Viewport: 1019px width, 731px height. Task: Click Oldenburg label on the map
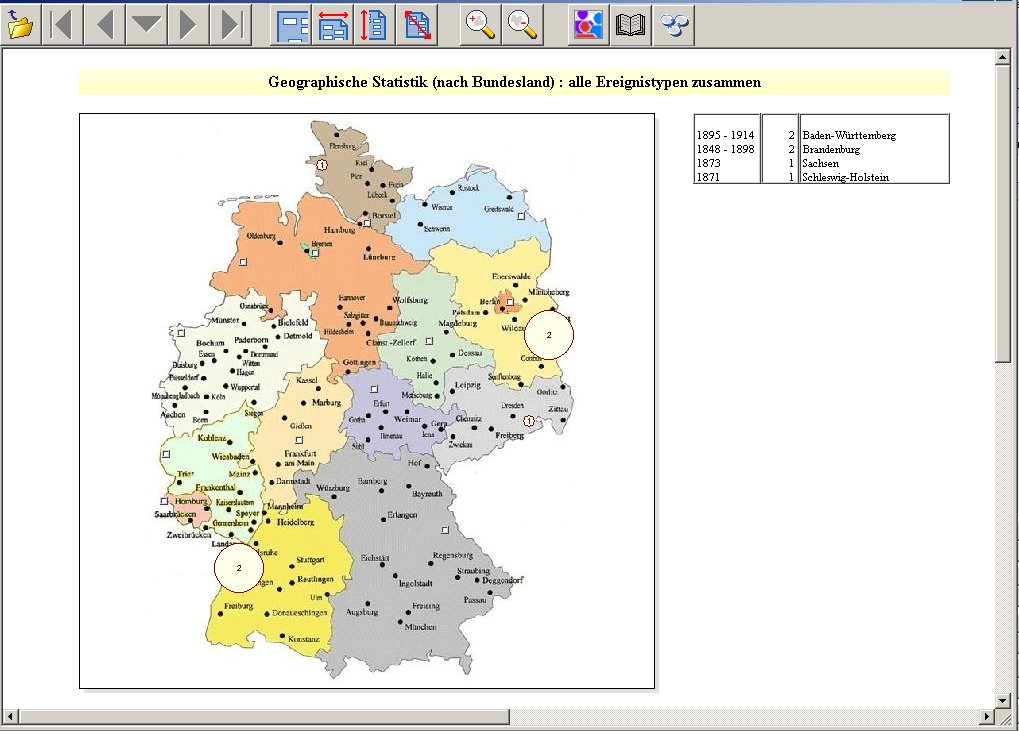pyautogui.click(x=261, y=236)
